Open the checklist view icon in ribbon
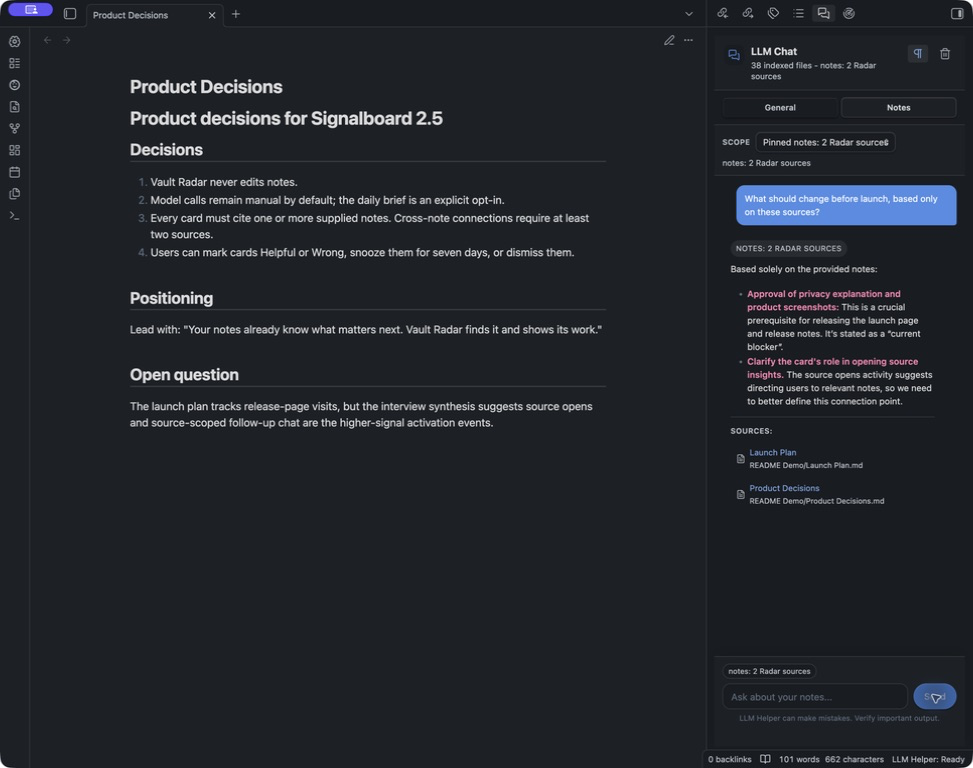973x768 pixels. coord(15,63)
